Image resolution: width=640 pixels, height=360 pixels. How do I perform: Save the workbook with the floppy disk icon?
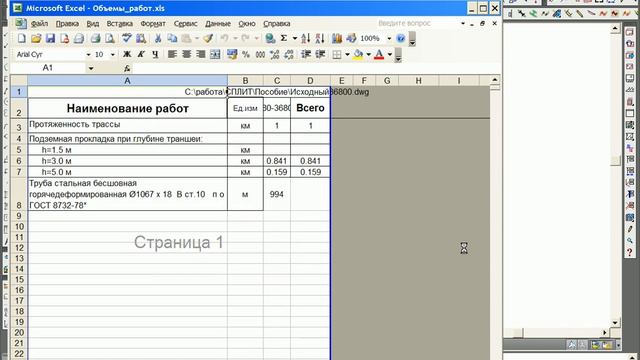point(50,38)
